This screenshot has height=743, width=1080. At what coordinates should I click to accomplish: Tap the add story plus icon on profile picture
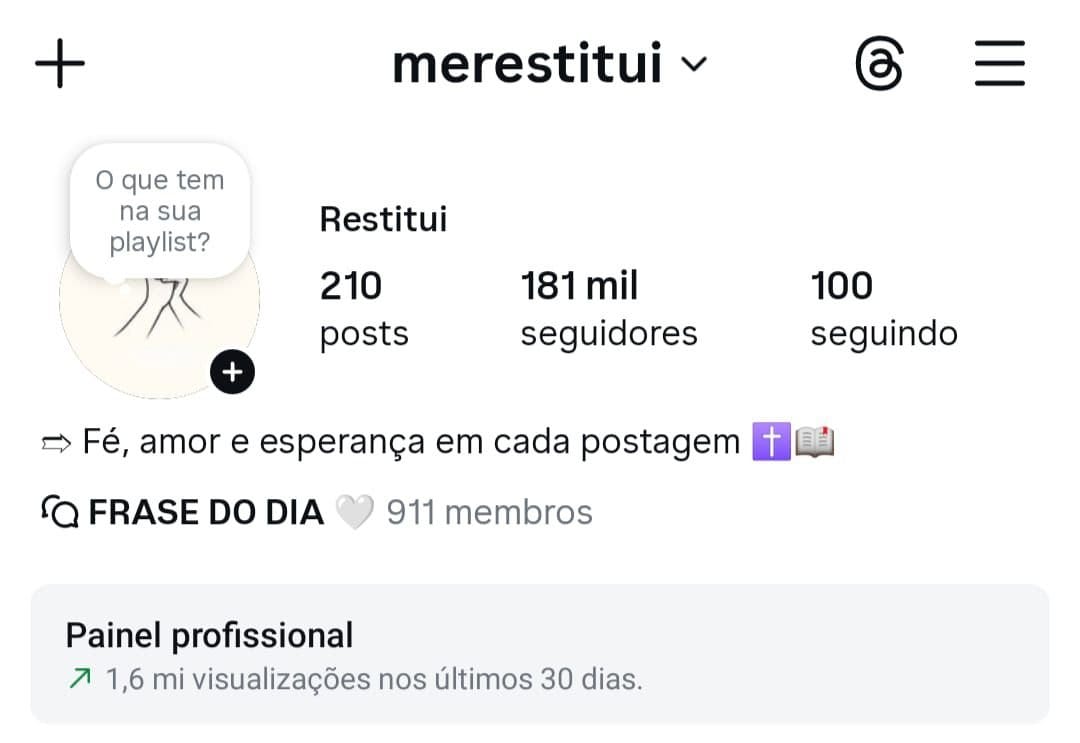click(232, 371)
